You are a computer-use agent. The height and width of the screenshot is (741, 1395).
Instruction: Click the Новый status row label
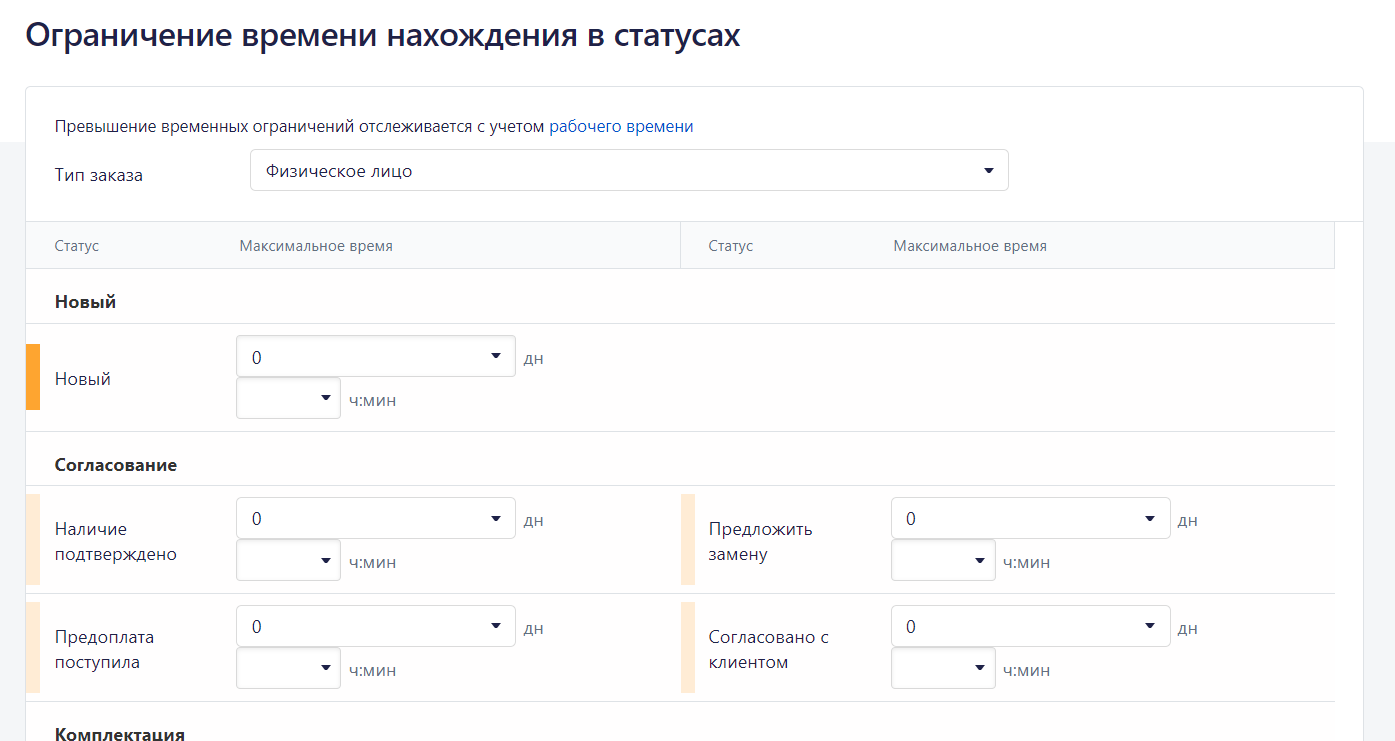(x=83, y=379)
